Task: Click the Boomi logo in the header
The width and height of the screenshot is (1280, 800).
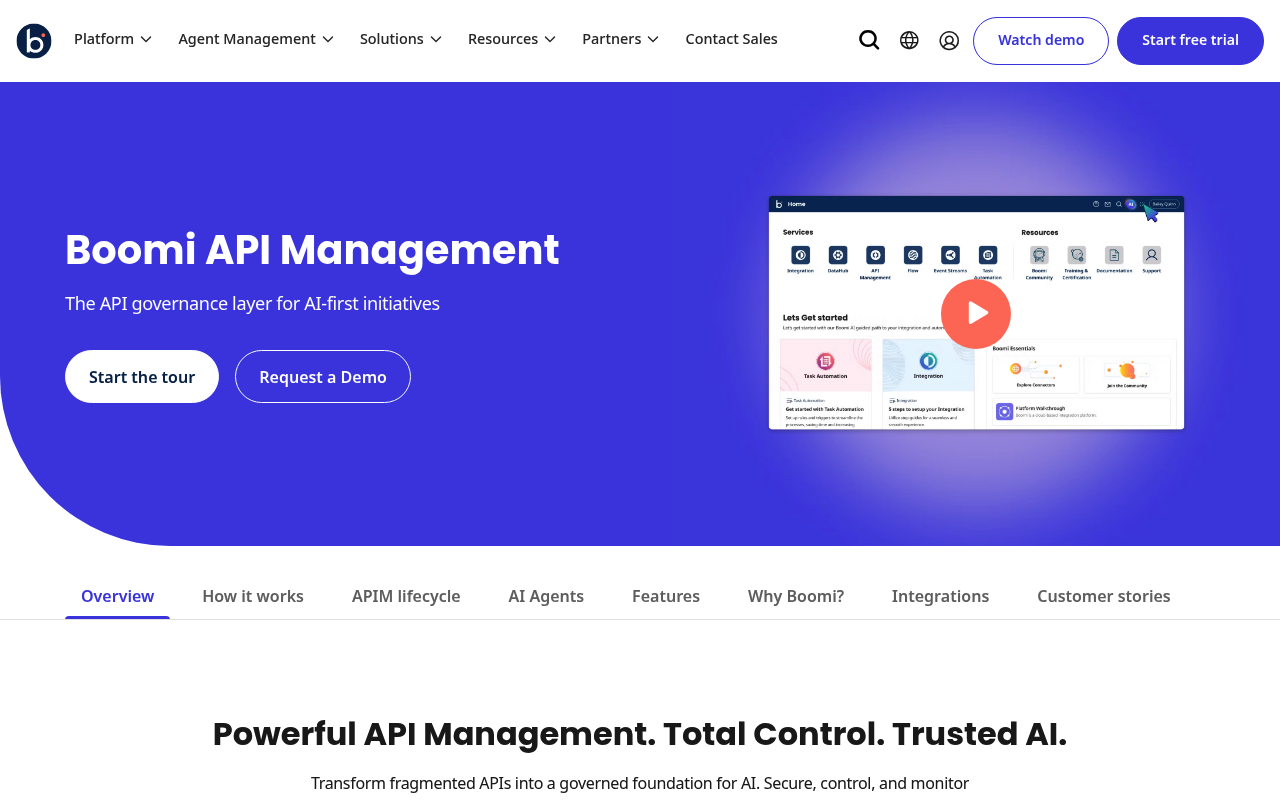Action: click(x=34, y=41)
